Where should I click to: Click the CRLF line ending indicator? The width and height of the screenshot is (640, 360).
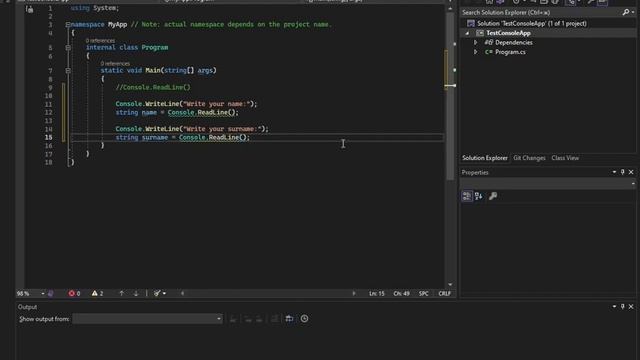444,293
